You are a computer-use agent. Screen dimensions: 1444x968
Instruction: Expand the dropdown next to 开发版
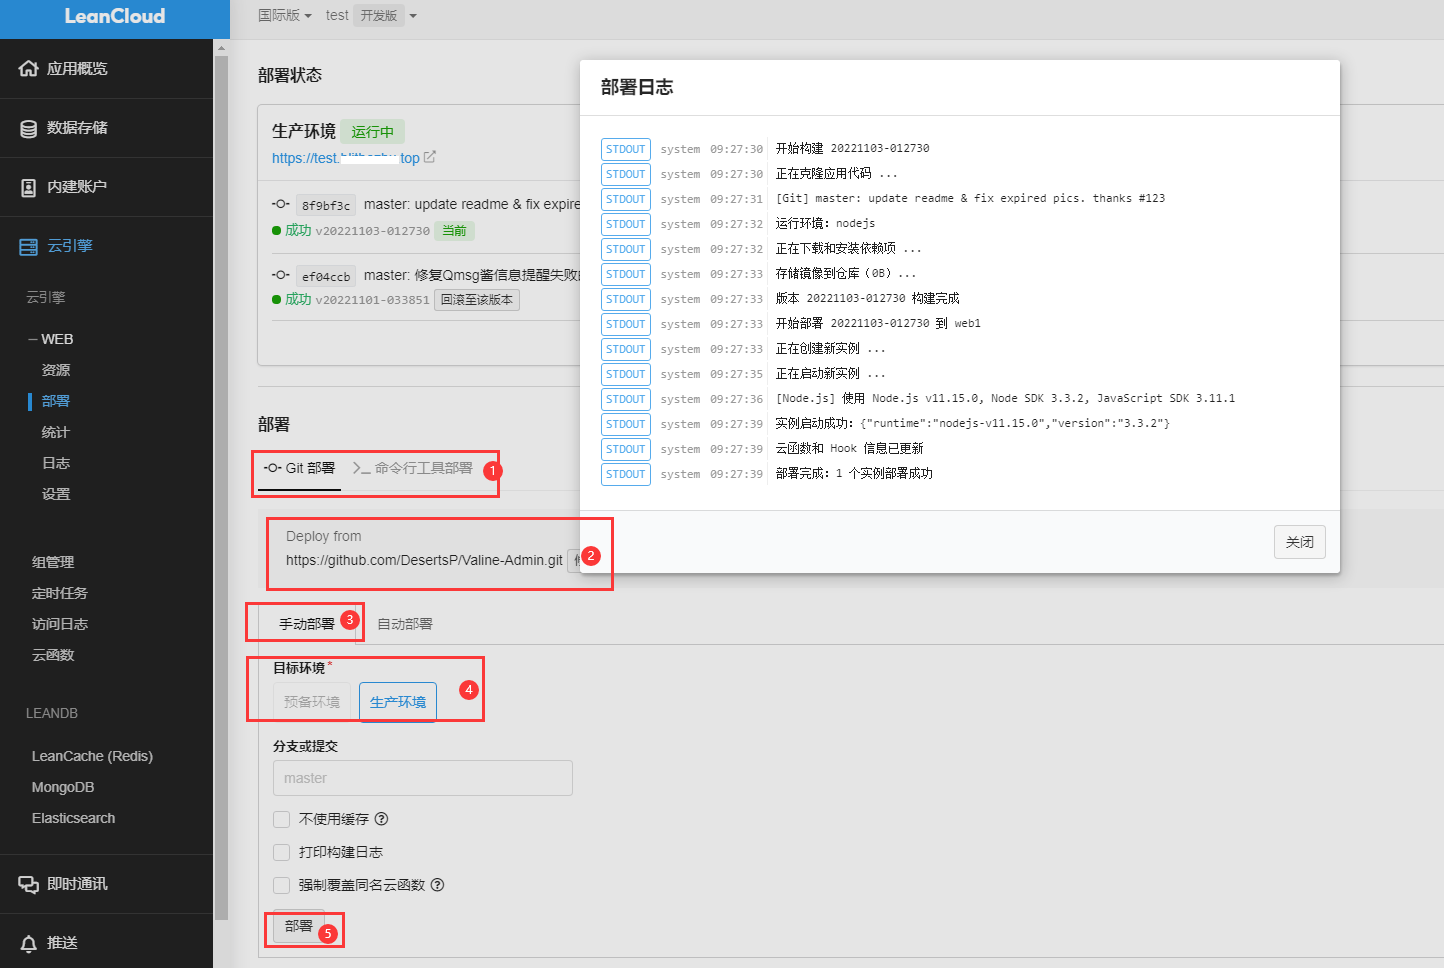coord(413,16)
